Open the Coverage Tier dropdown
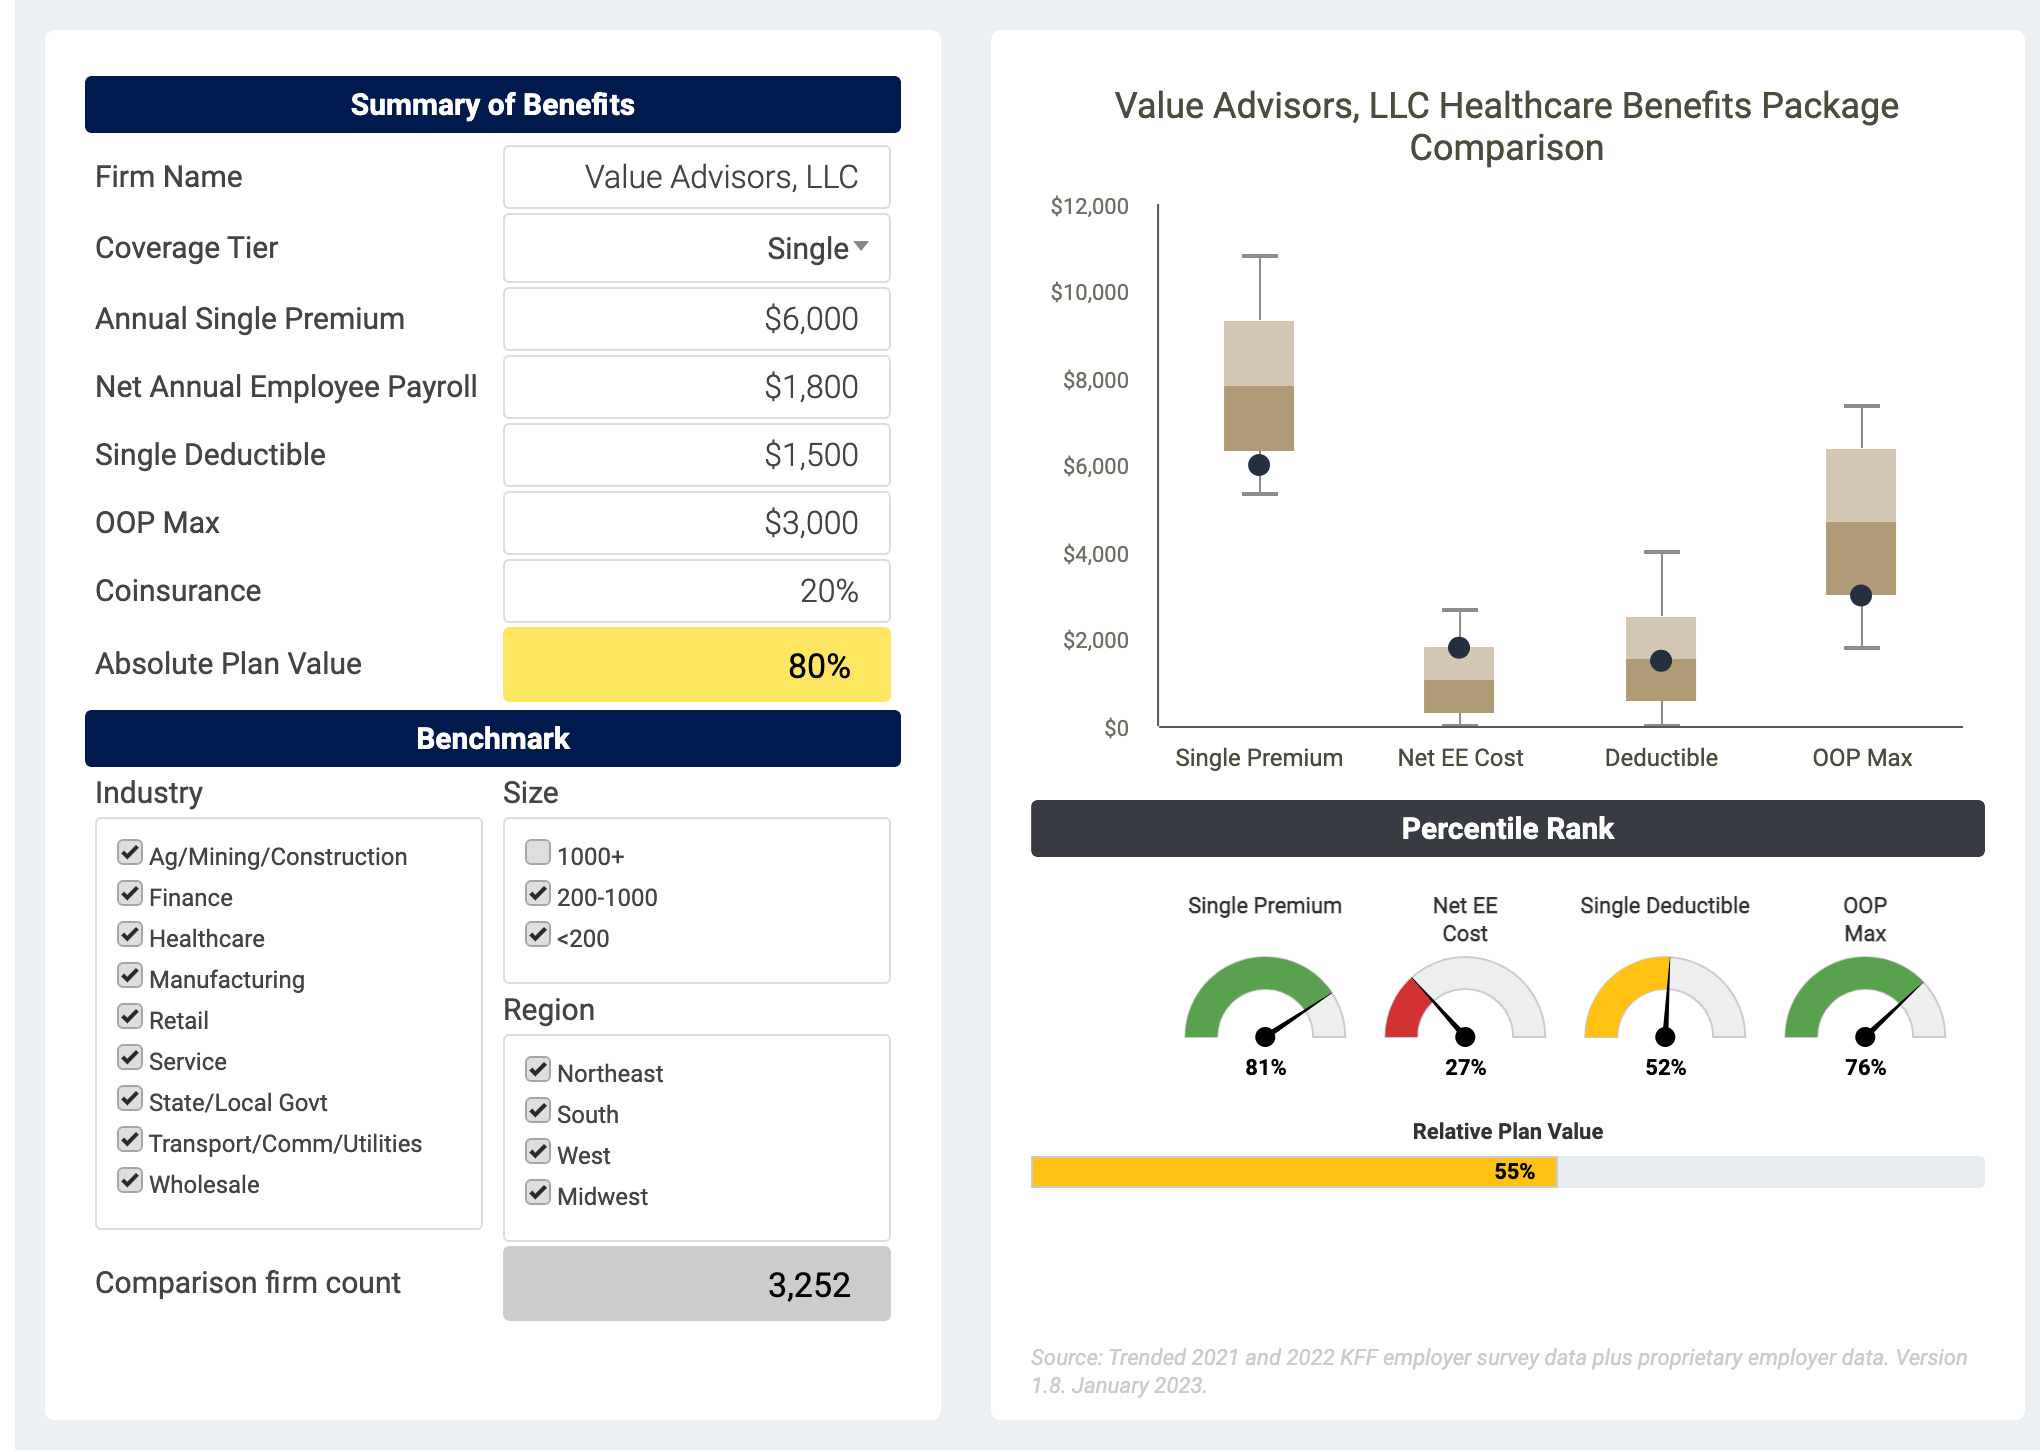This screenshot has width=2040, height=1452. [x=697, y=248]
